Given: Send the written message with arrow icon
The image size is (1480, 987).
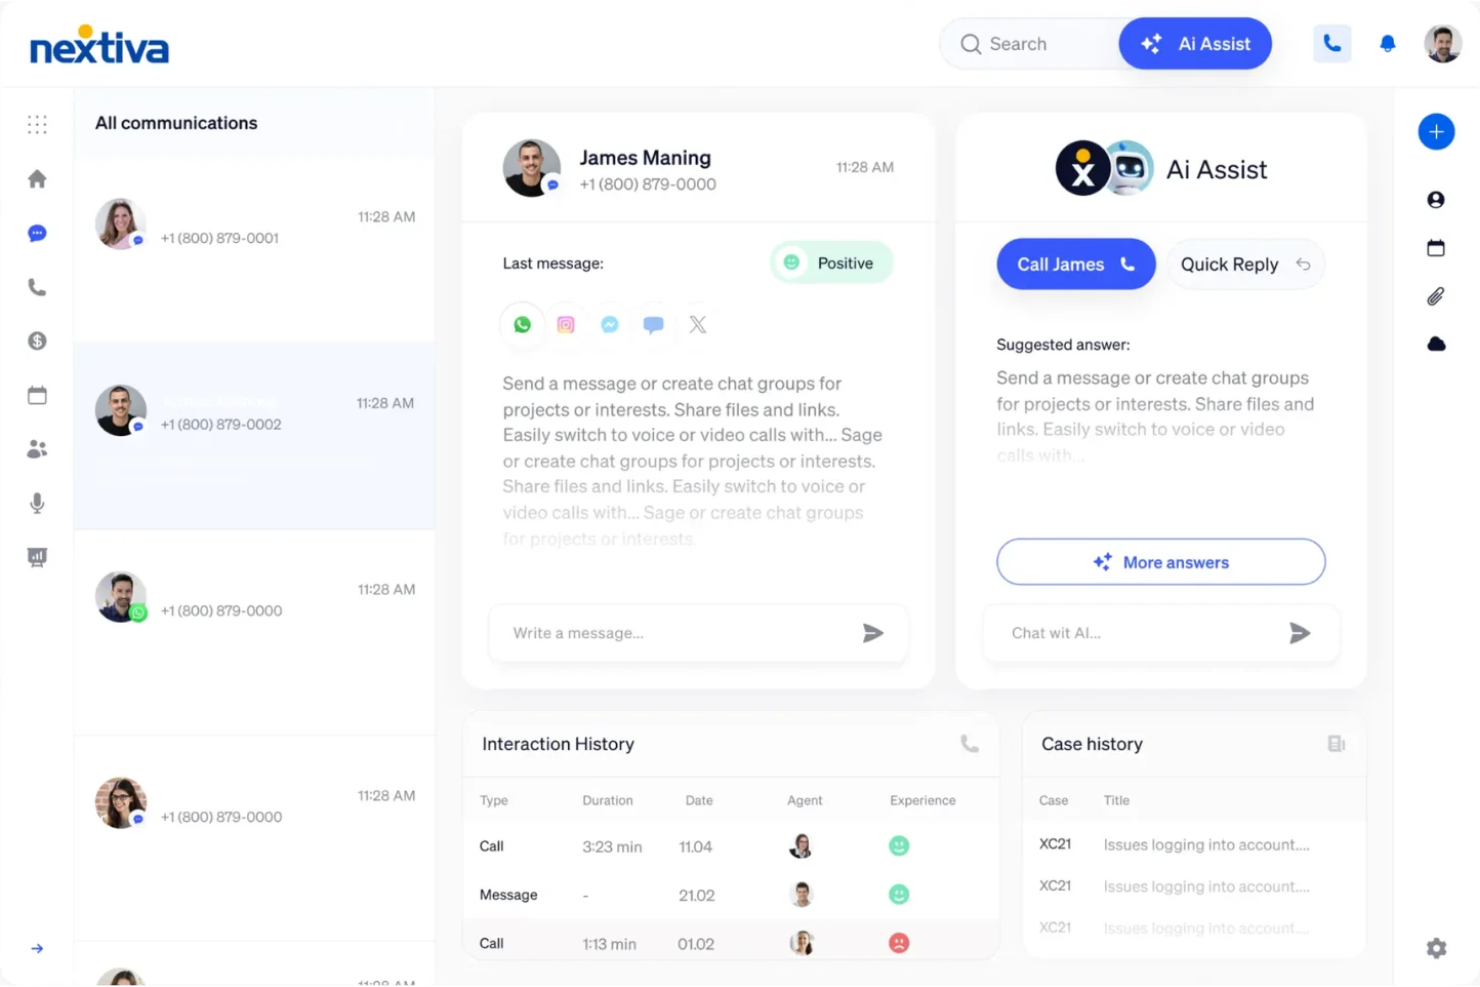Looking at the screenshot, I should click(873, 633).
